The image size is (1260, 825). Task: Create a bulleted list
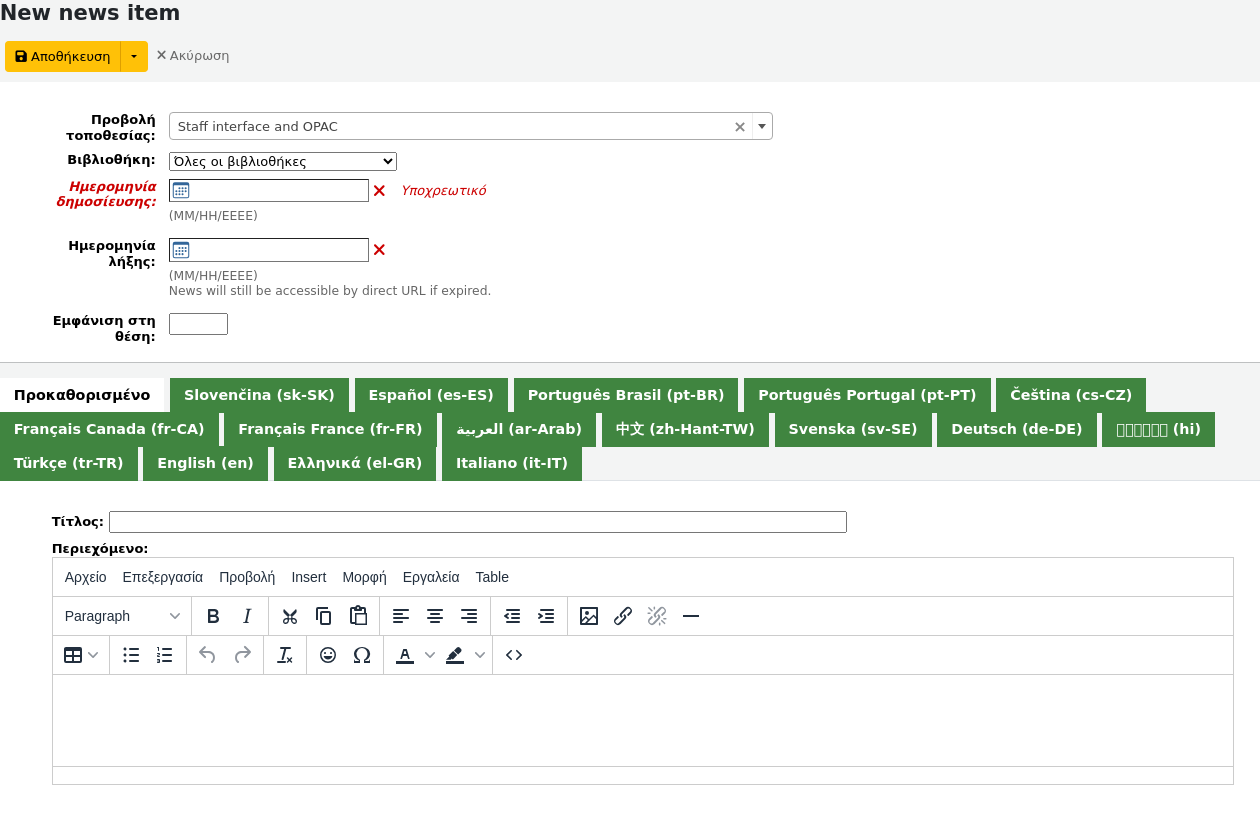[x=131, y=655]
